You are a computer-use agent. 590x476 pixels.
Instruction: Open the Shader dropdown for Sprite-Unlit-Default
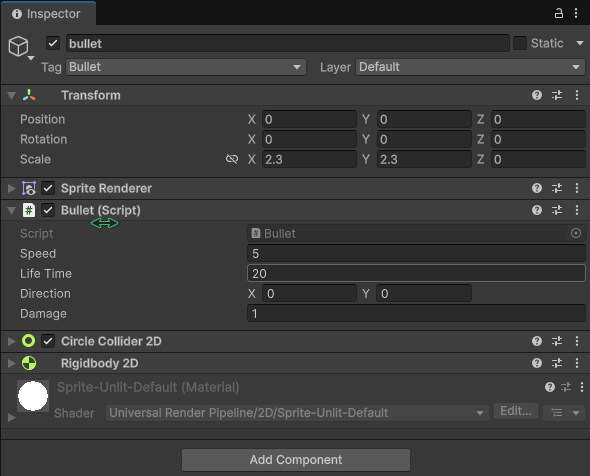click(x=297, y=413)
